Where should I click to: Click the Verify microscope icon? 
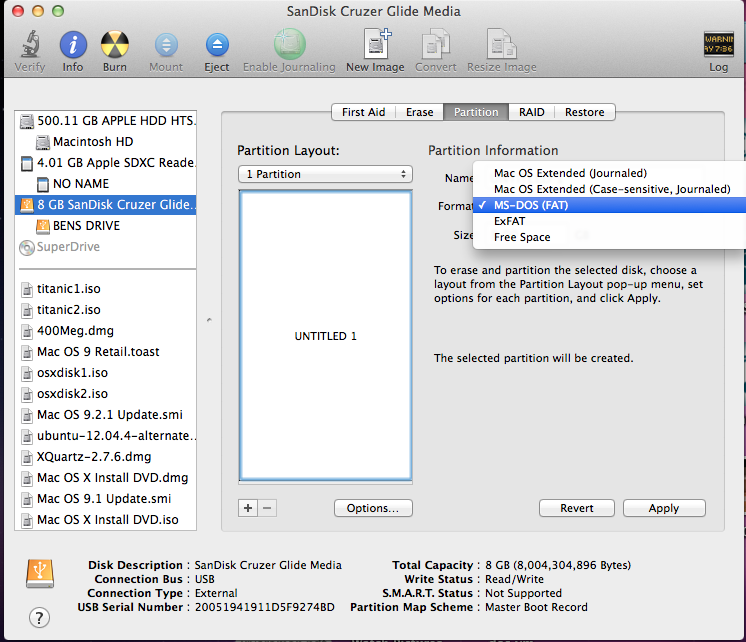coord(30,44)
